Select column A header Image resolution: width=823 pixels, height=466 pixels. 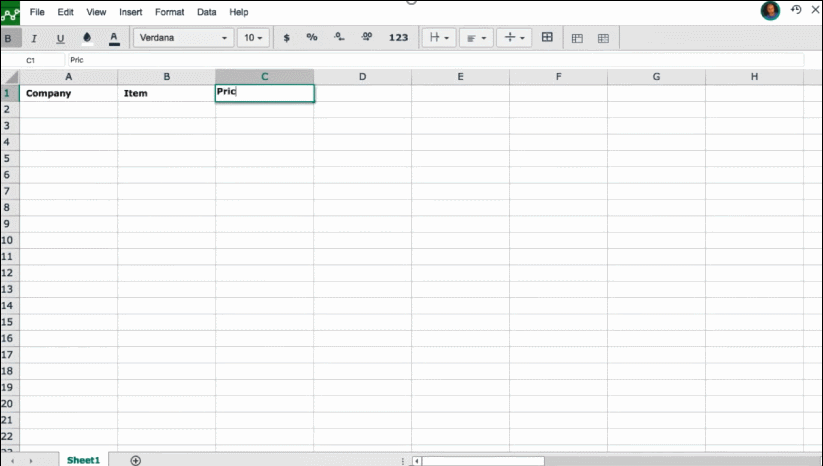tap(69, 77)
